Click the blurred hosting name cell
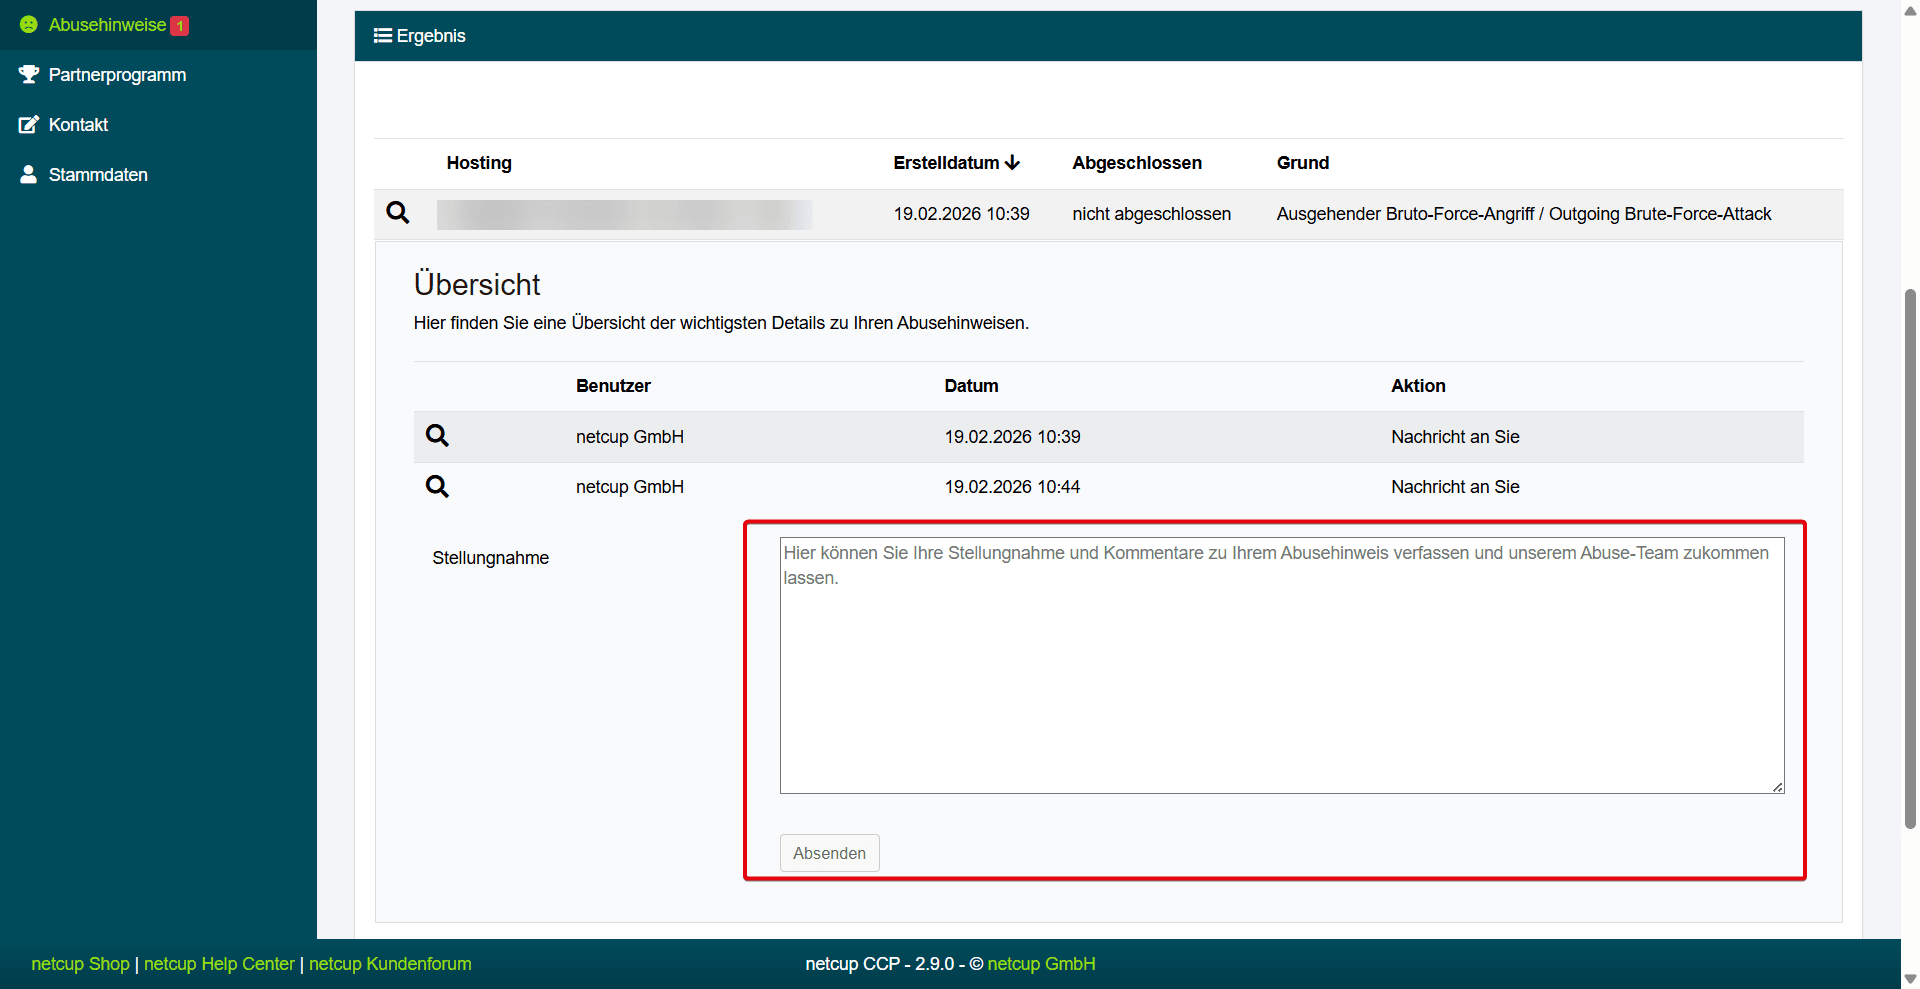The image size is (1920, 989). 624,215
